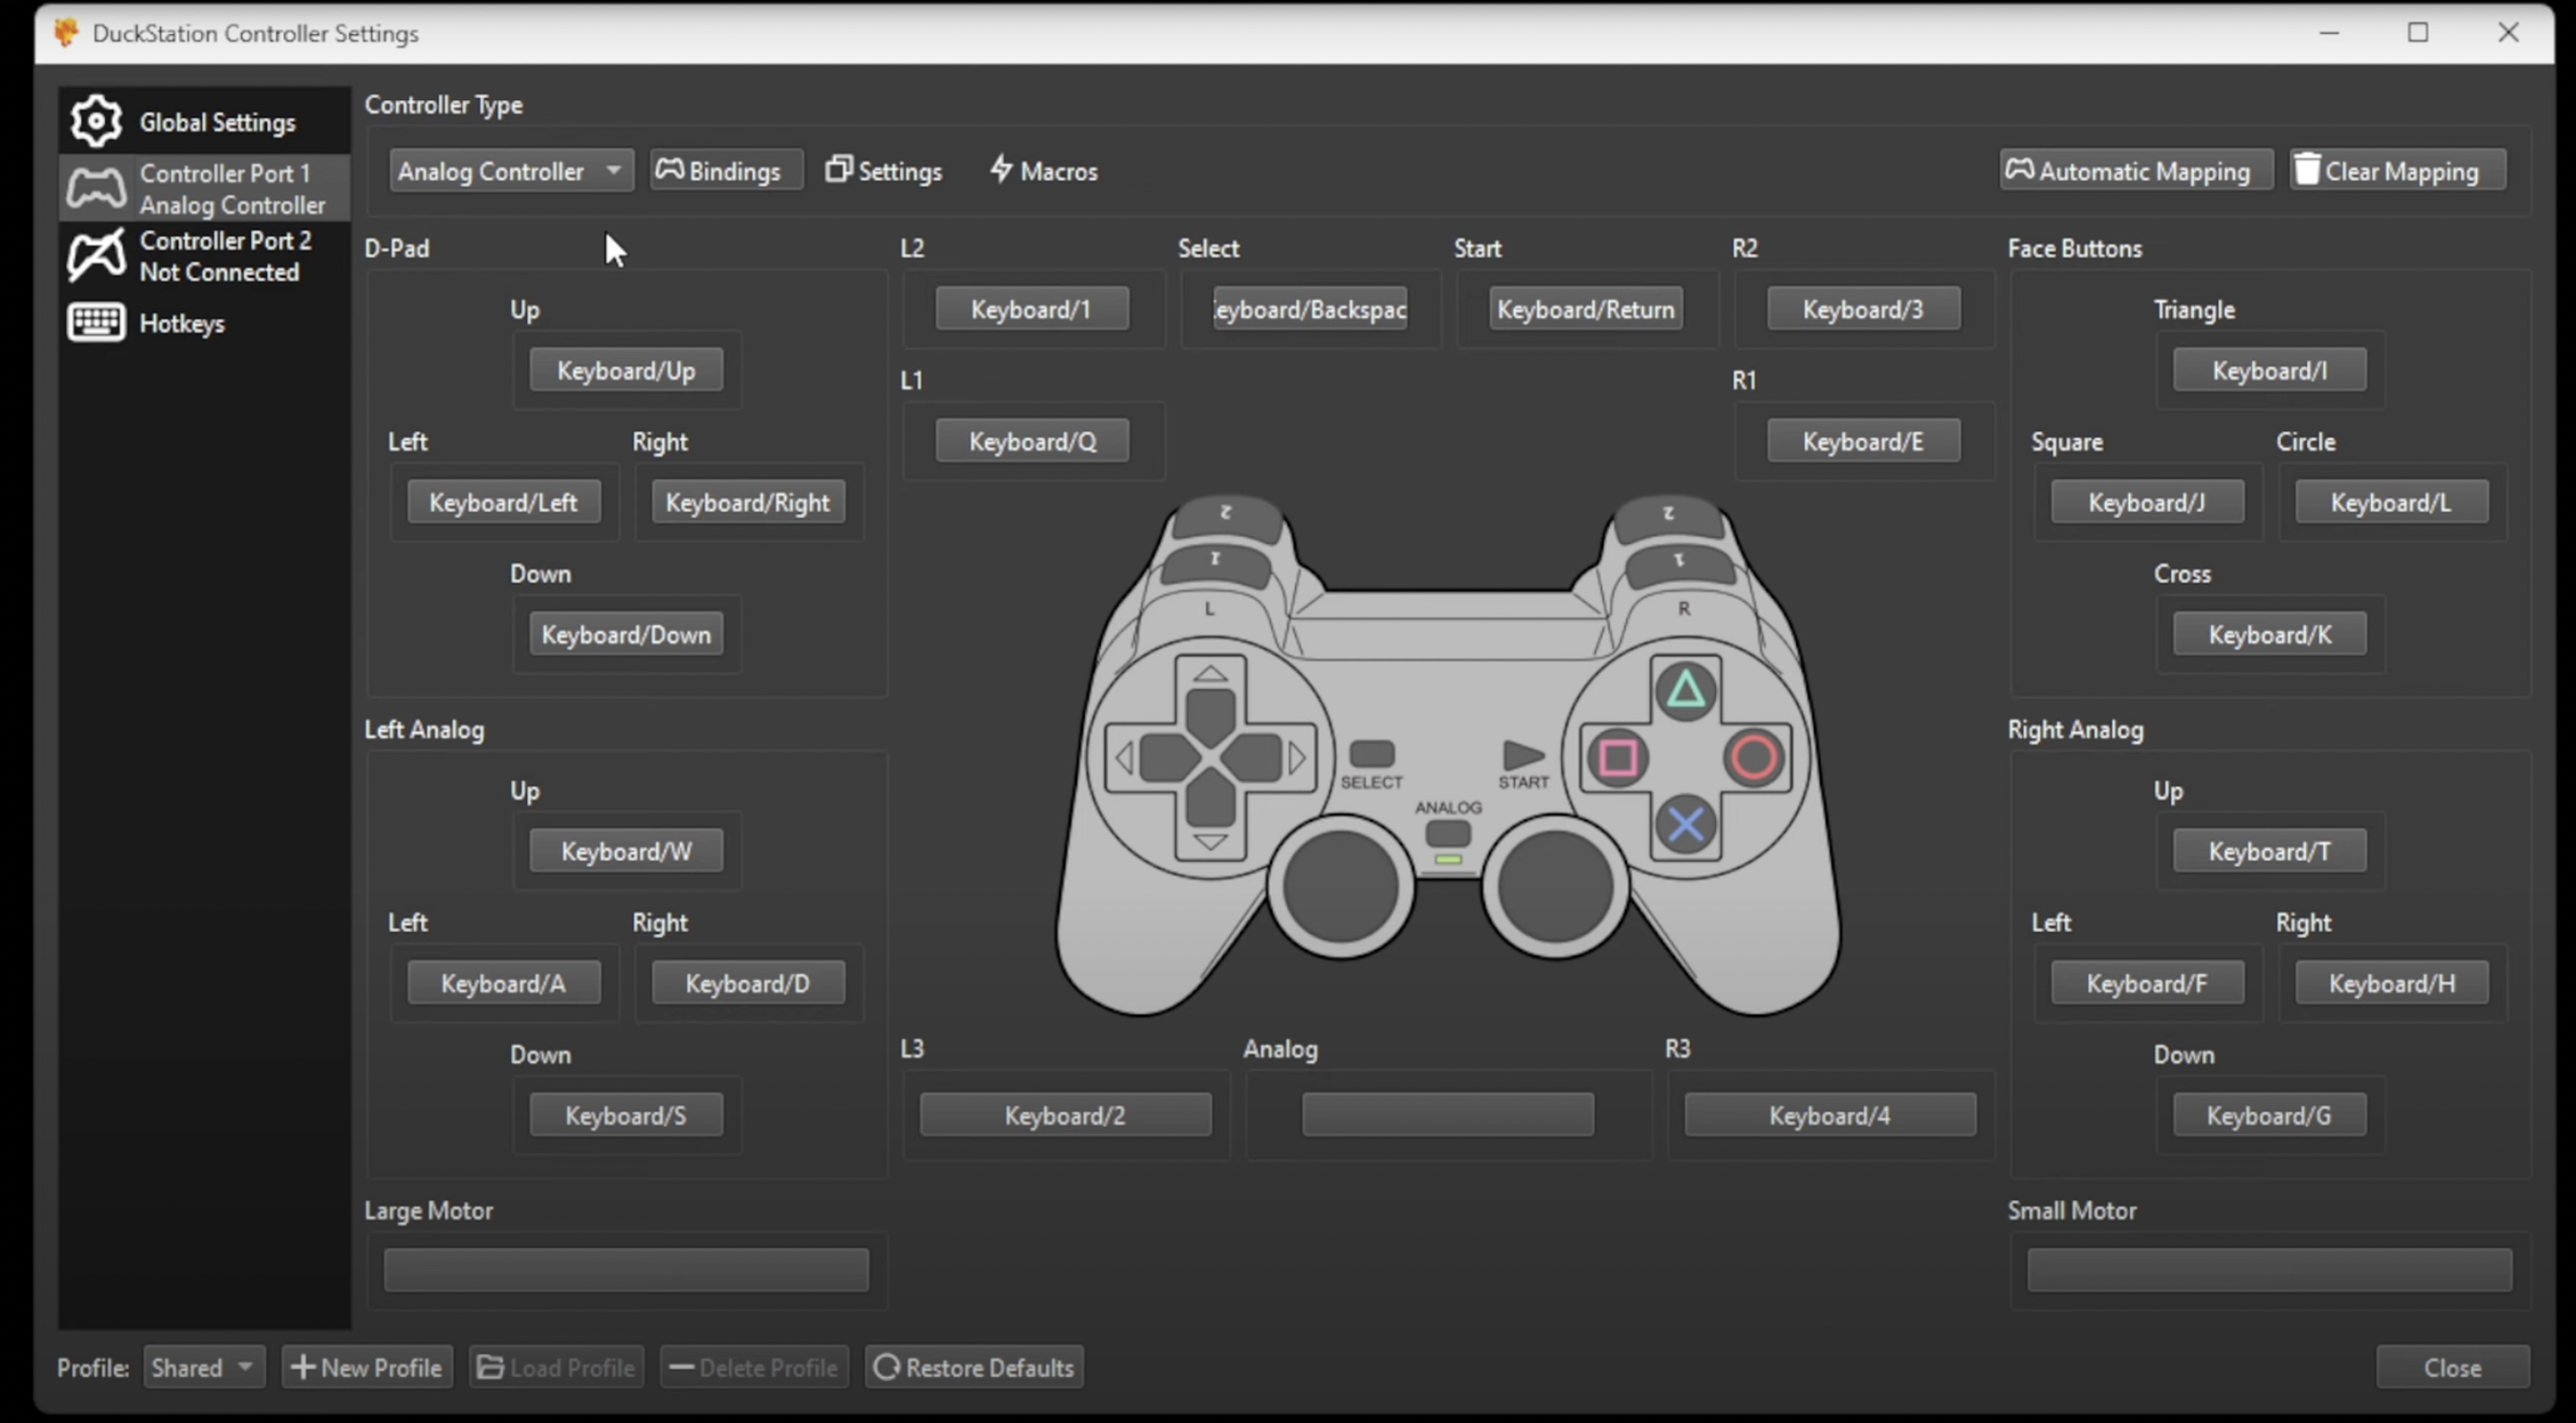Rebind Right Analog Up Keyboard/T
This screenshot has height=1423, width=2576.
(x=2269, y=851)
